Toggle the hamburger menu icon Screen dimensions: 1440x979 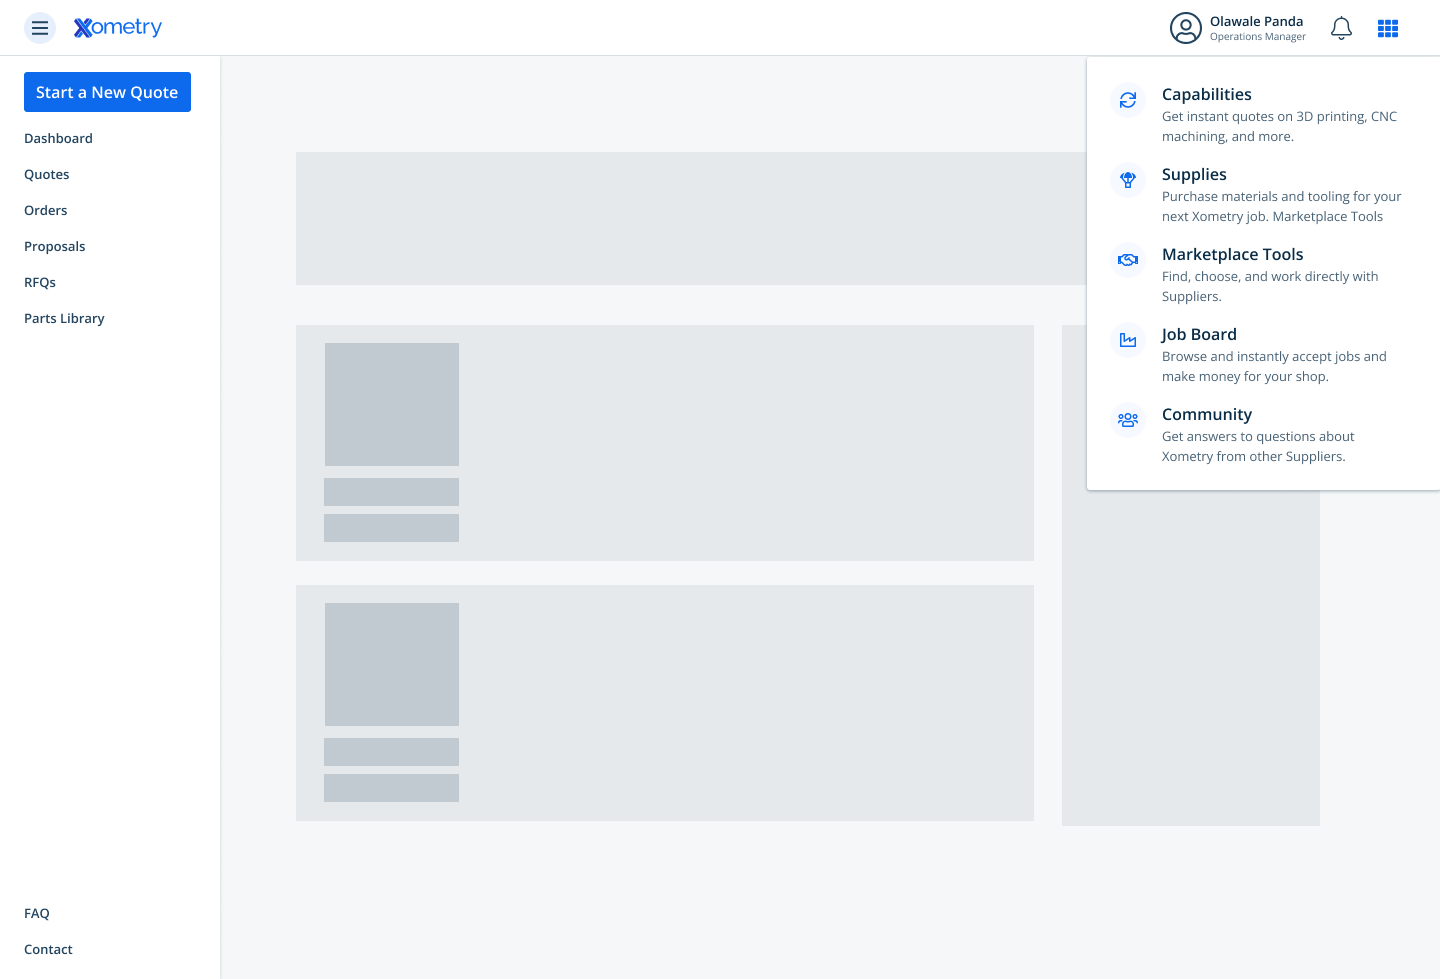click(40, 28)
